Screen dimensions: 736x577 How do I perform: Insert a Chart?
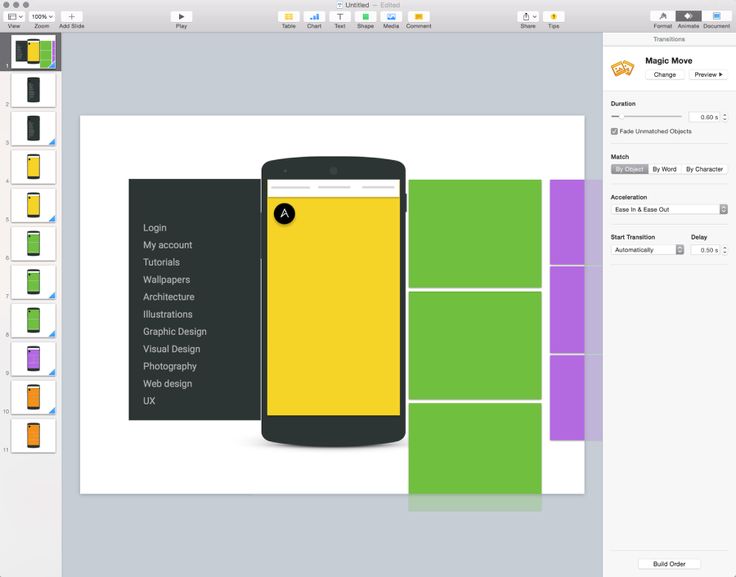tap(314, 16)
